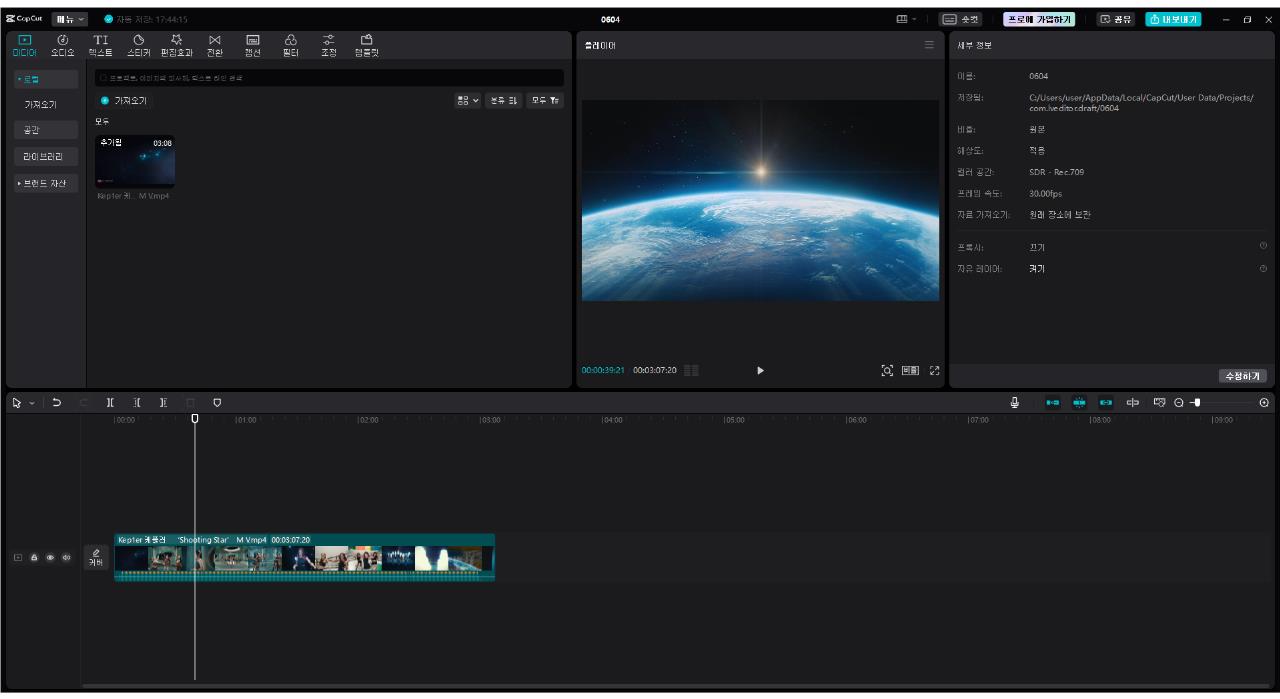Lock the main video track
This screenshot has height=699, width=1280.
[x=36, y=557]
